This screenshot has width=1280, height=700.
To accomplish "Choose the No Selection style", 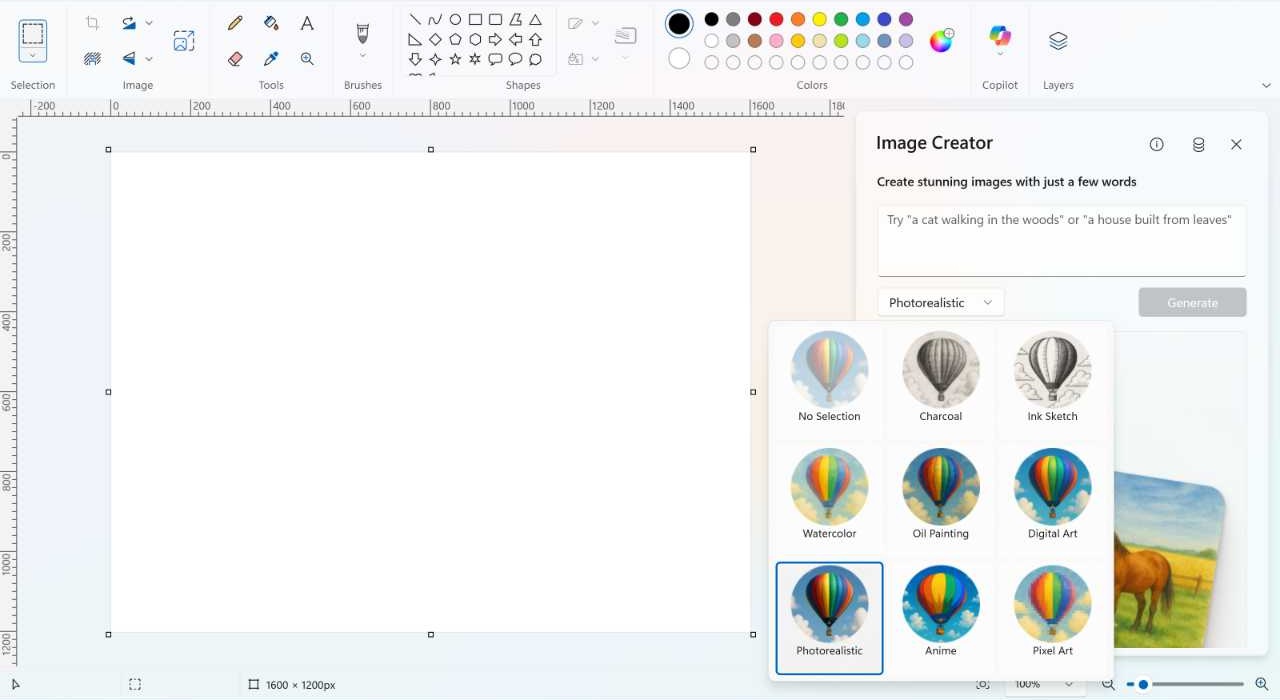I will coord(829,379).
